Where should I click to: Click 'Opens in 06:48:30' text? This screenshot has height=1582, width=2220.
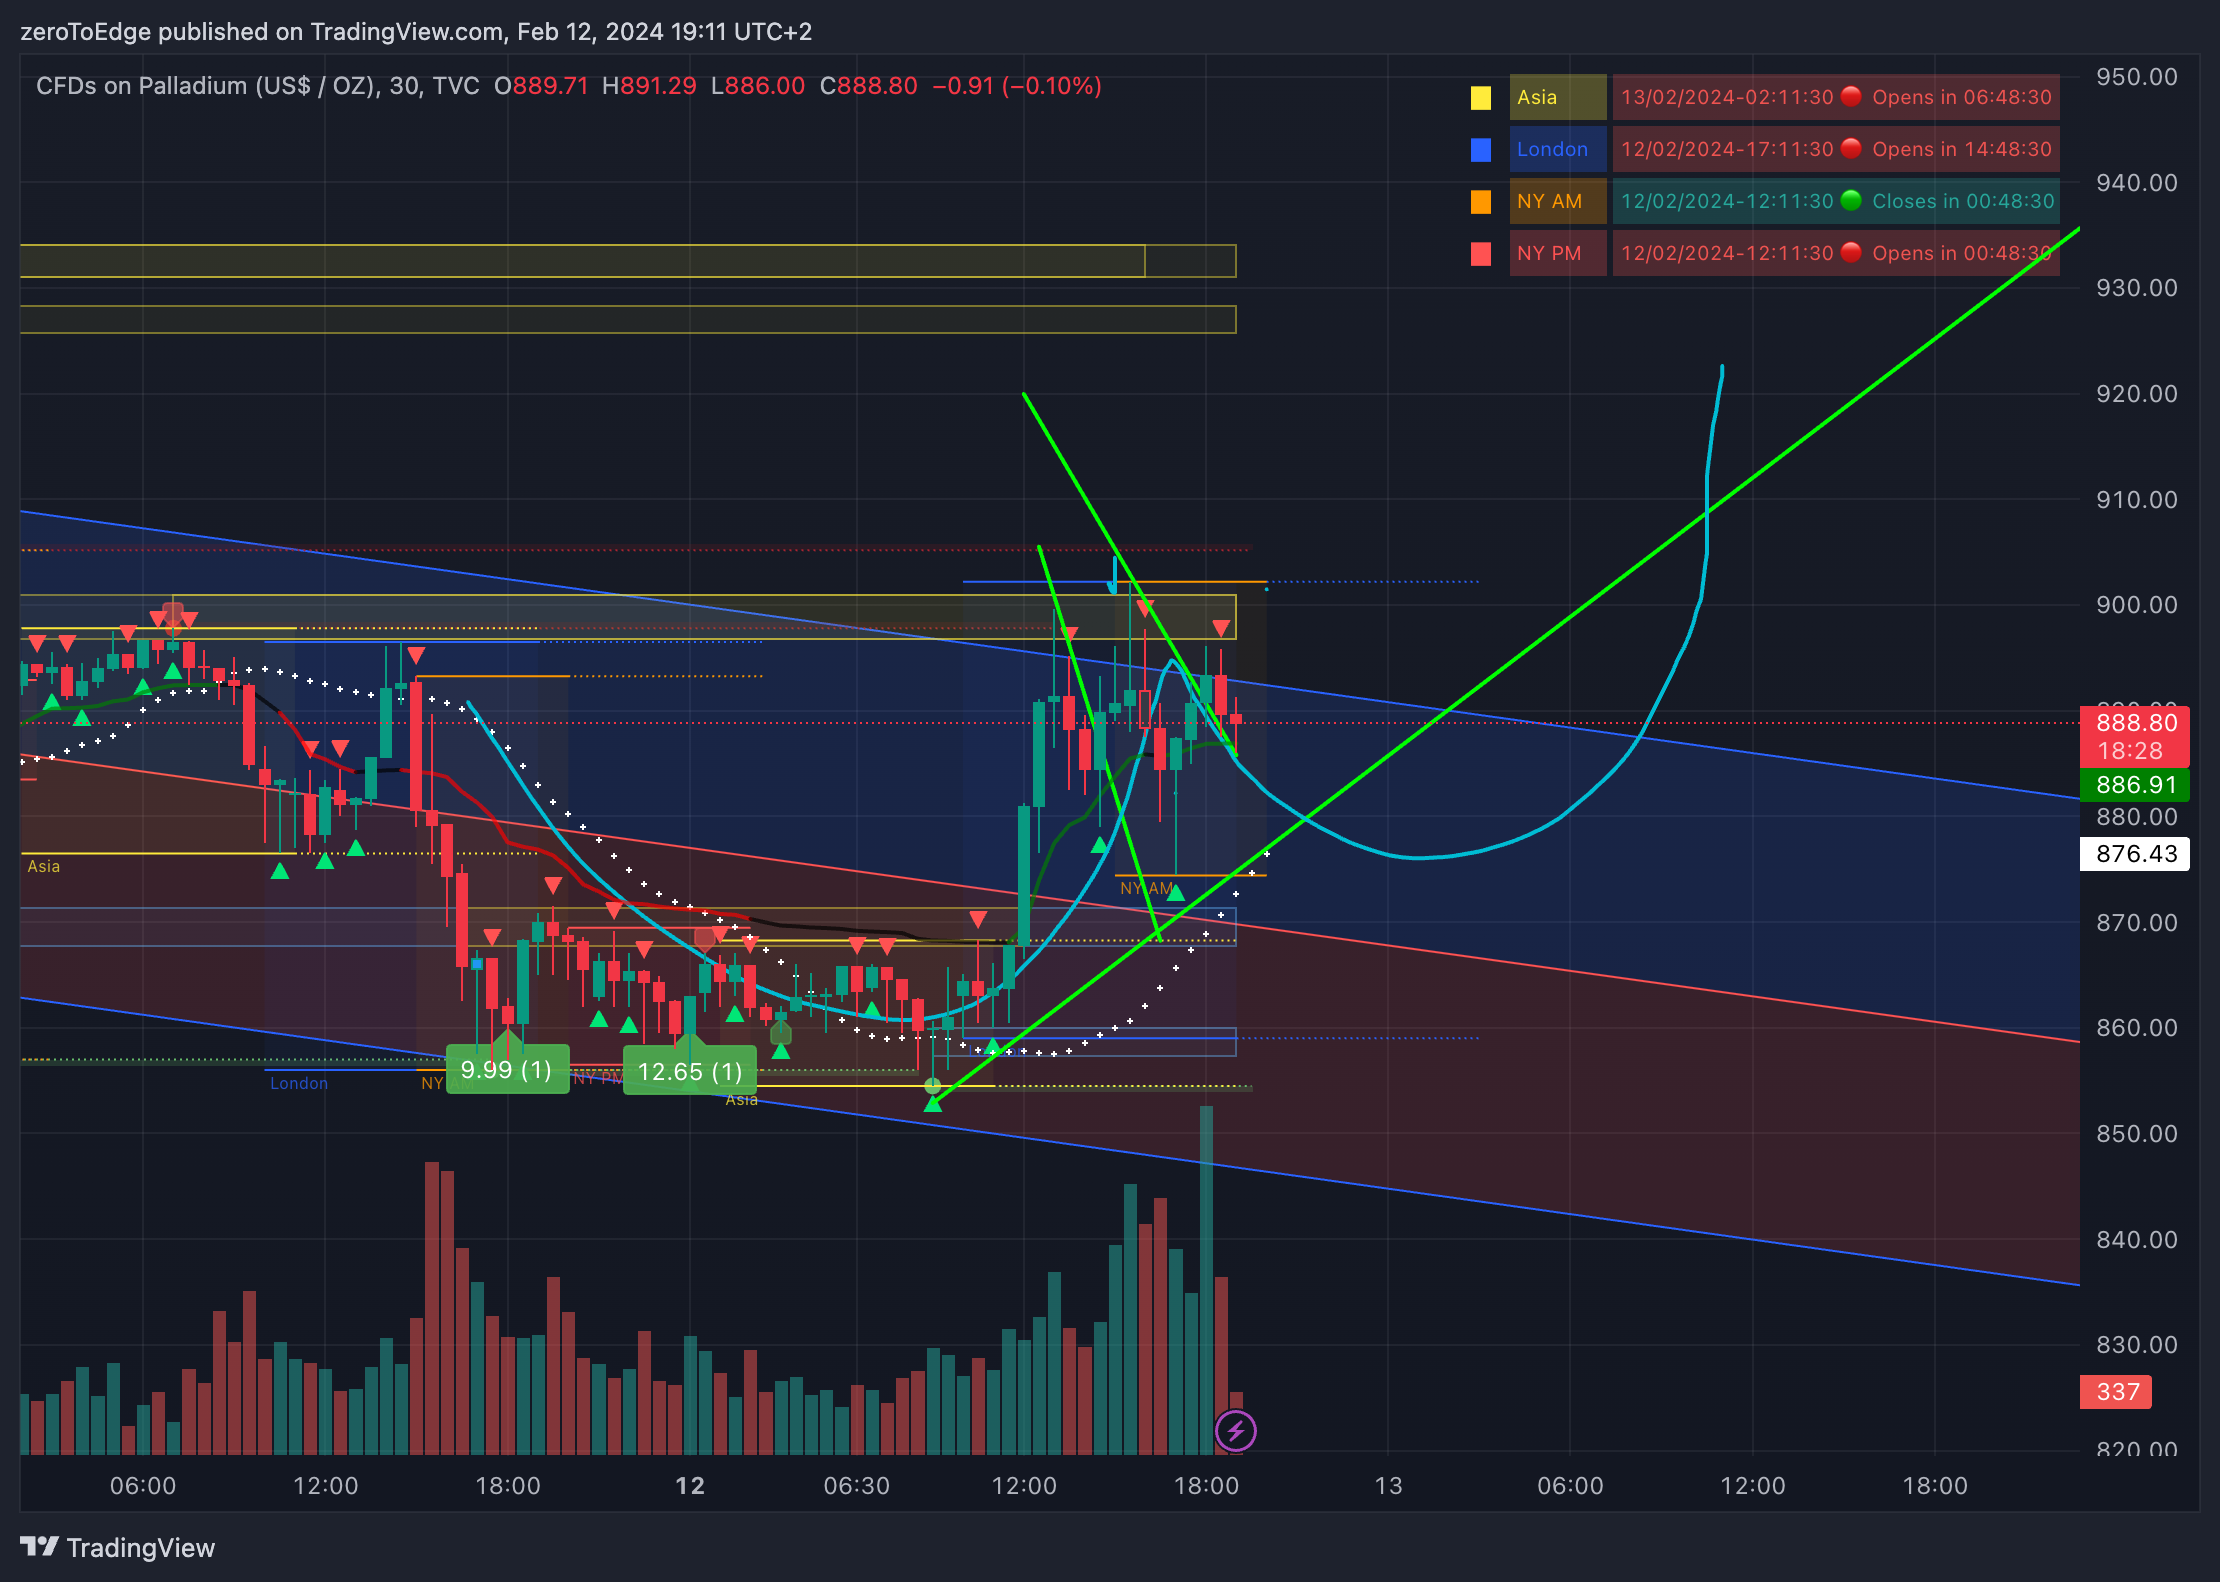[x=1962, y=97]
